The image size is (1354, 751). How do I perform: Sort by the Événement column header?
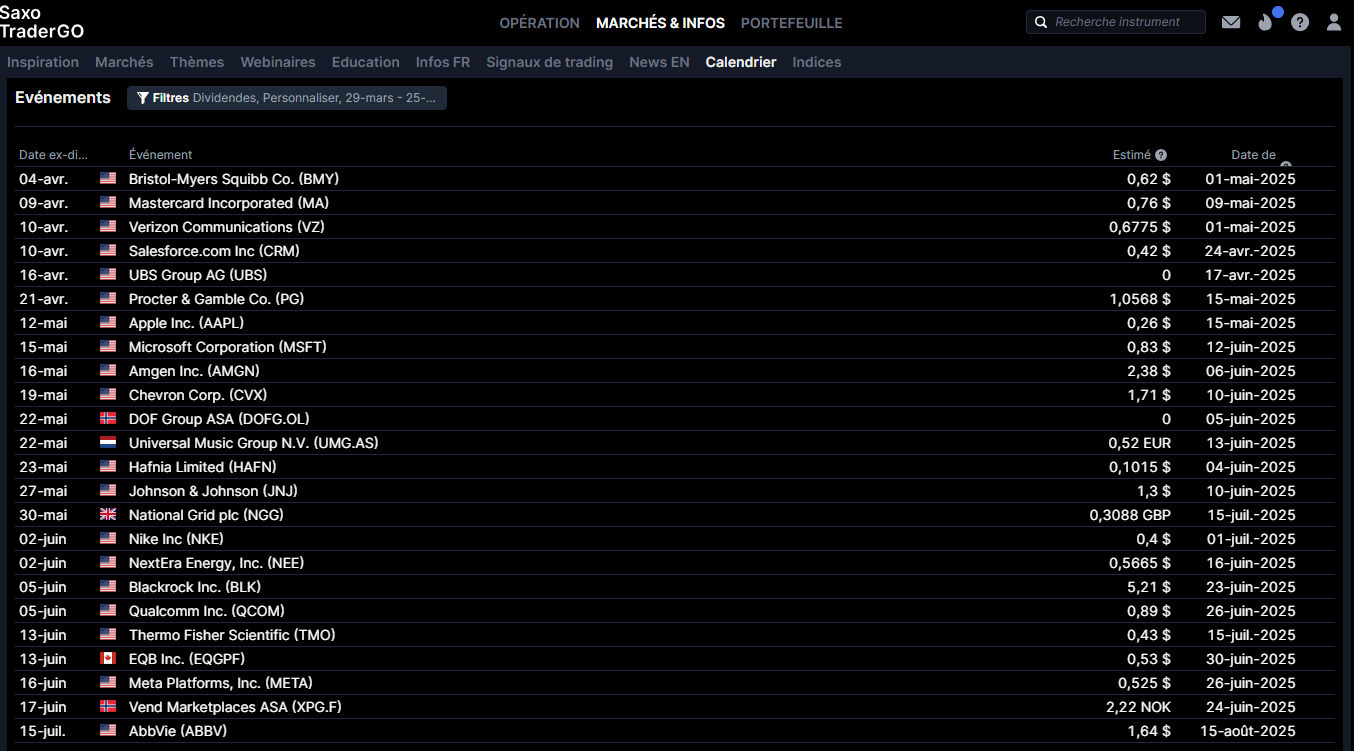[161, 155]
